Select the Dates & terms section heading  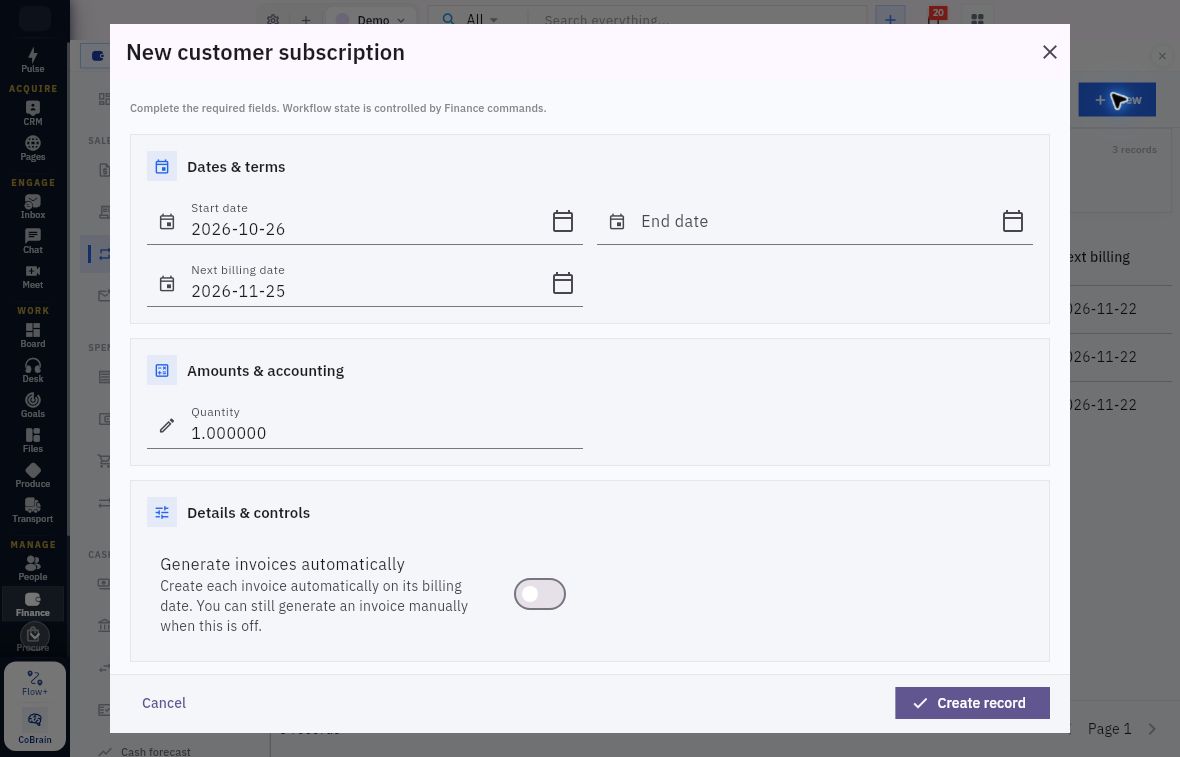pos(236,167)
